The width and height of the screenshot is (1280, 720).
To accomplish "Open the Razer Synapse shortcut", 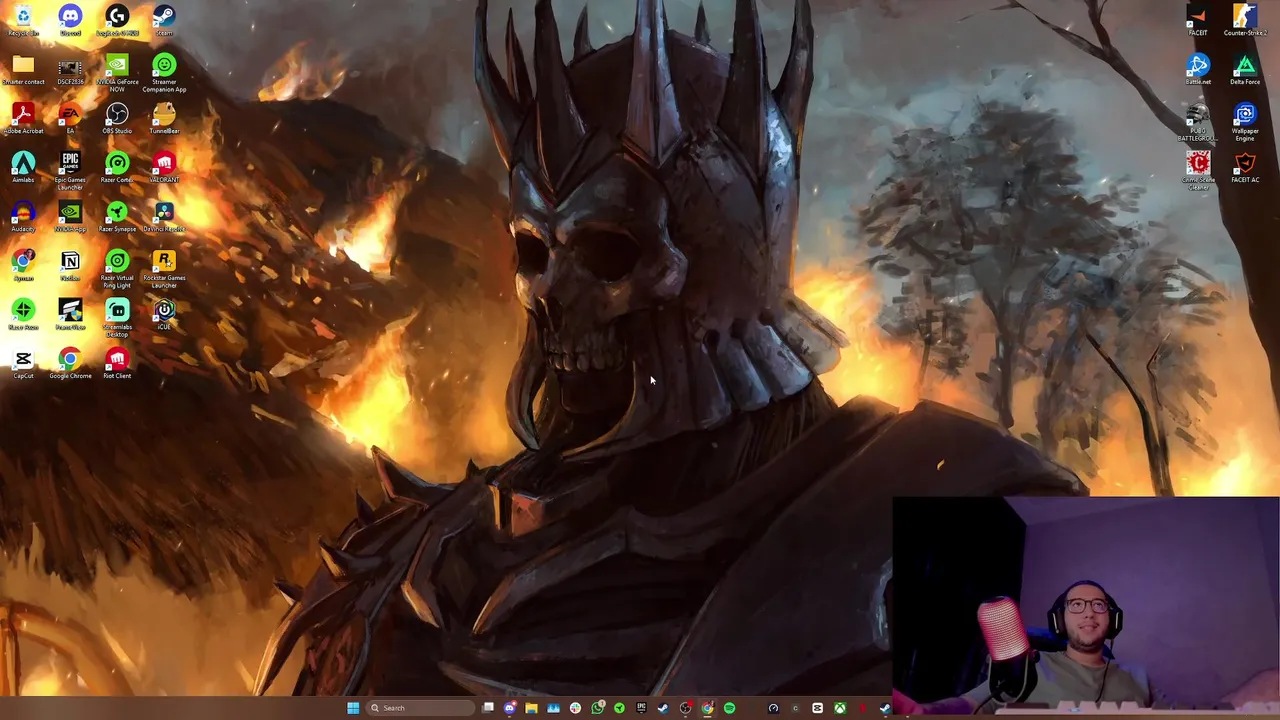I will (x=117, y=217).
